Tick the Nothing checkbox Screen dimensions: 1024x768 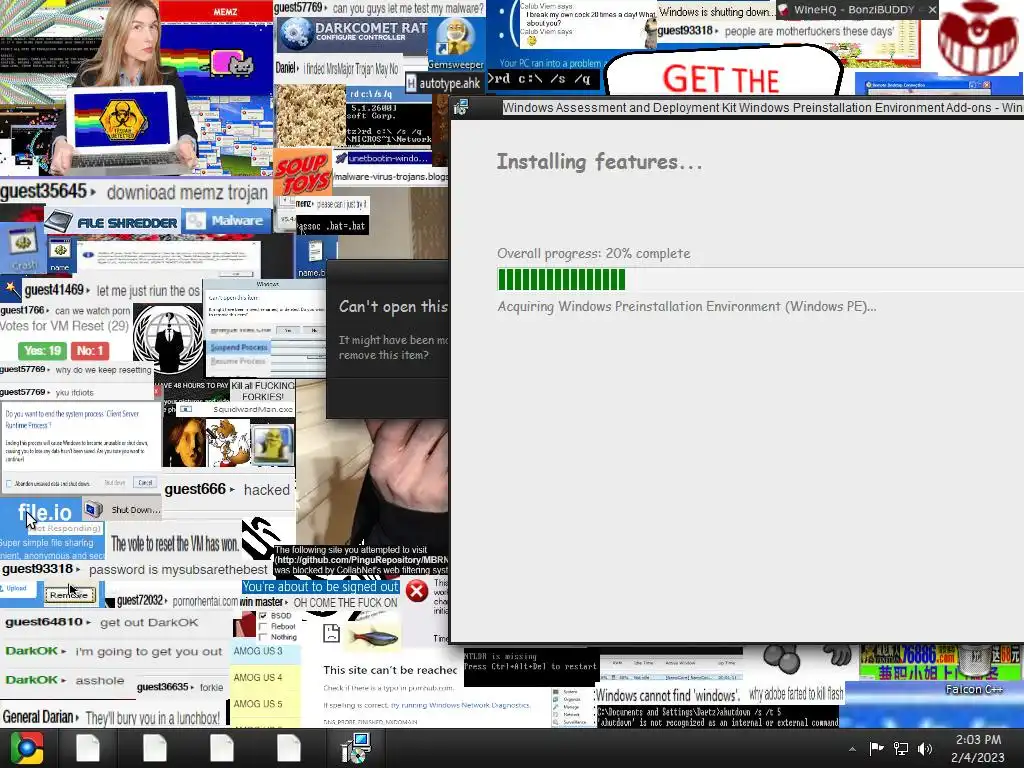click(263, 637)
